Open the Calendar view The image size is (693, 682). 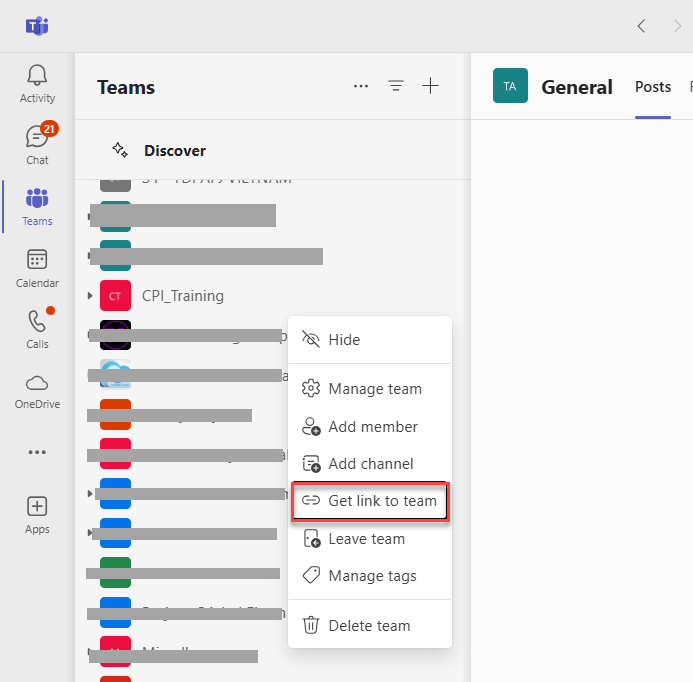(37, 268)
